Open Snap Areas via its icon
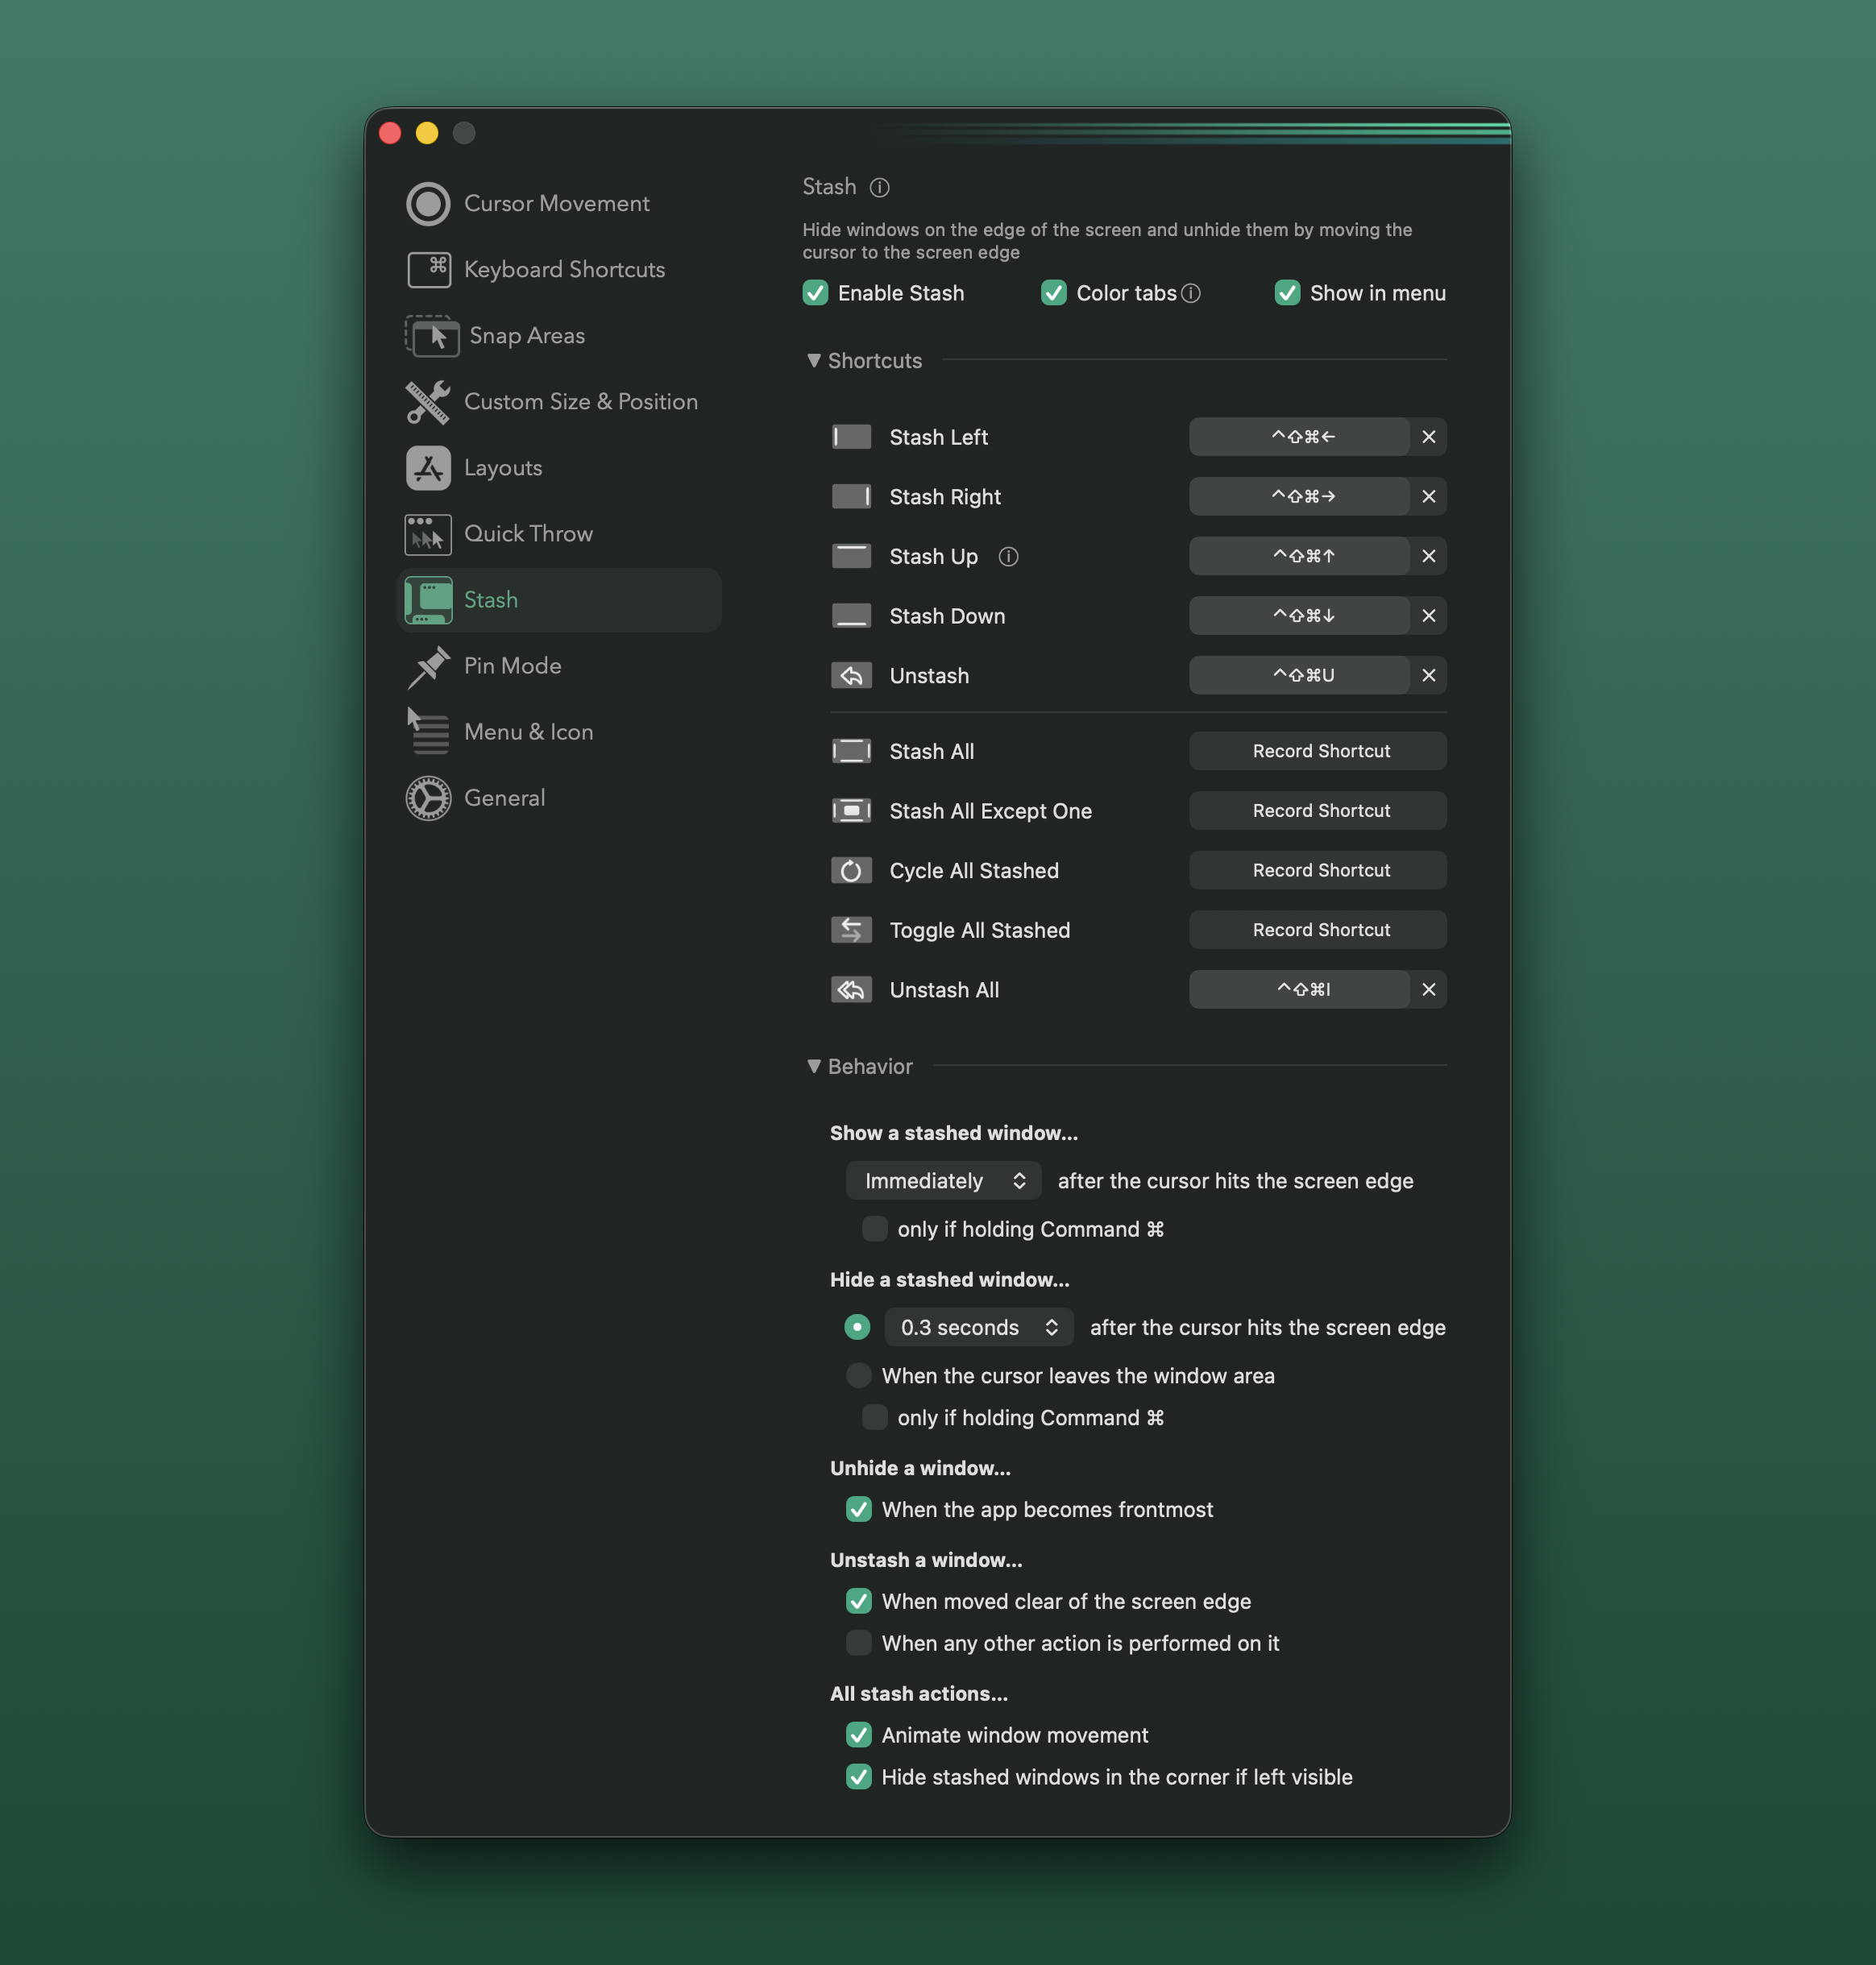1876x1965 pixels. point(431,336)
